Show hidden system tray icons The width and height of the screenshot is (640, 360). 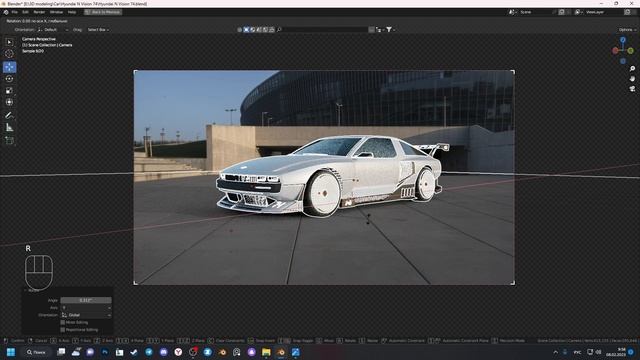point(556,352)
